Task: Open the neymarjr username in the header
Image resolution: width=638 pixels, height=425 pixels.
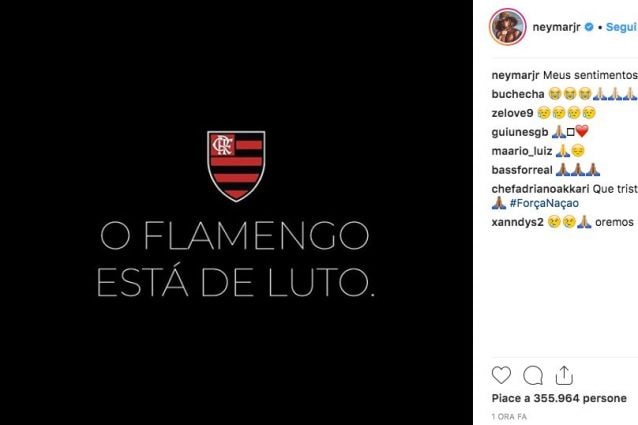Action: click(x=556, y=27)
